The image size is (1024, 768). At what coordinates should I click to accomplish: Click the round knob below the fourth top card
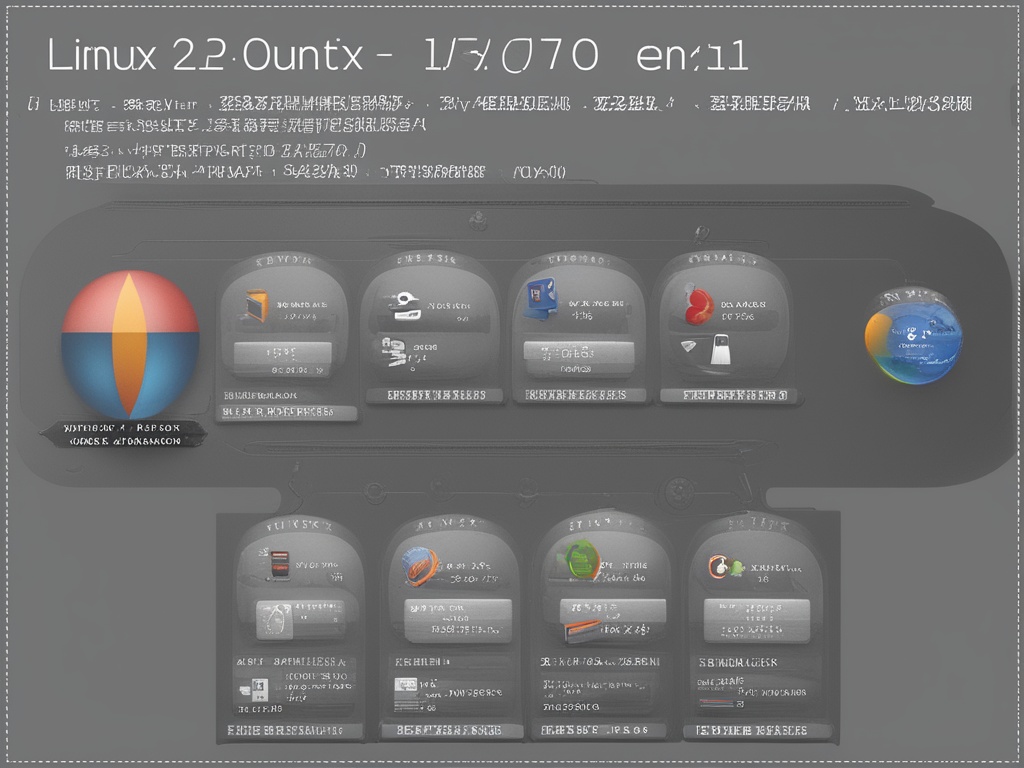pos(679,491)
